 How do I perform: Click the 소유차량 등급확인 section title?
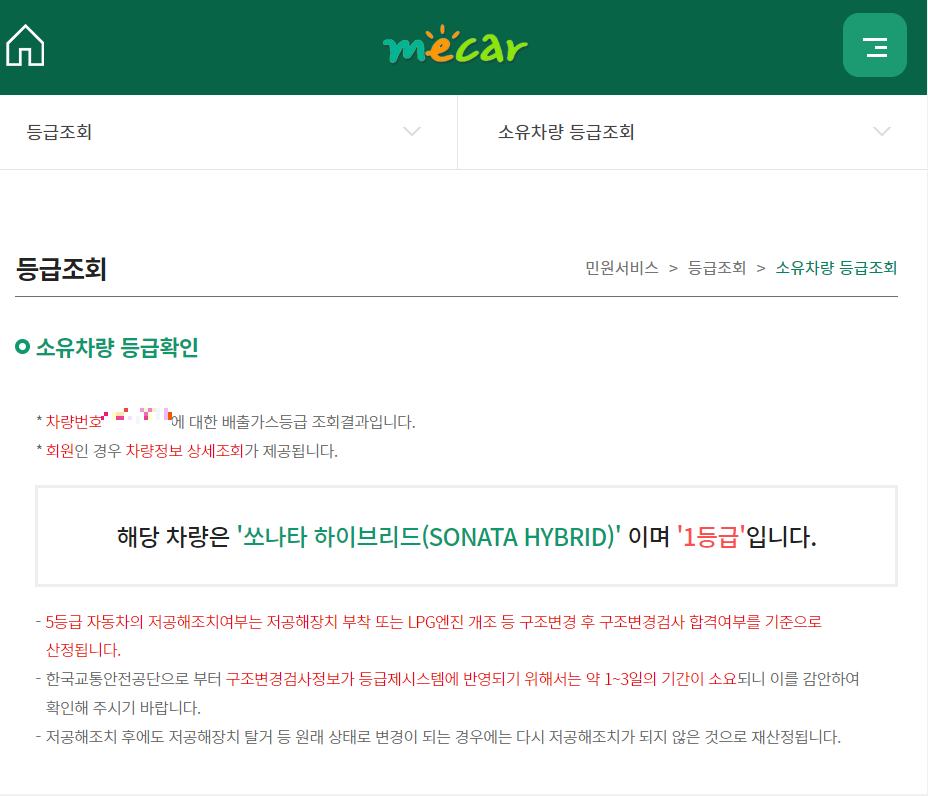tap(117, 347)
